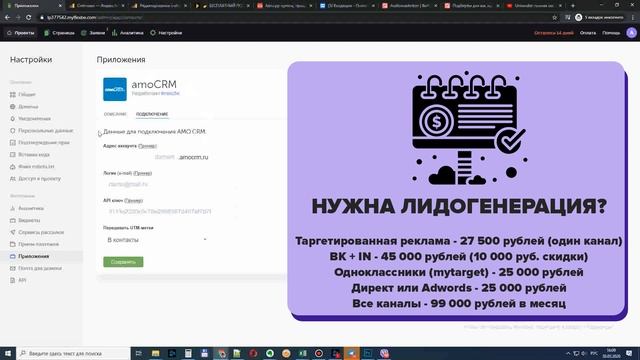640x360 pixels.
Task: Click the amoCRM app logo
Action: click(x=115, y=89)
